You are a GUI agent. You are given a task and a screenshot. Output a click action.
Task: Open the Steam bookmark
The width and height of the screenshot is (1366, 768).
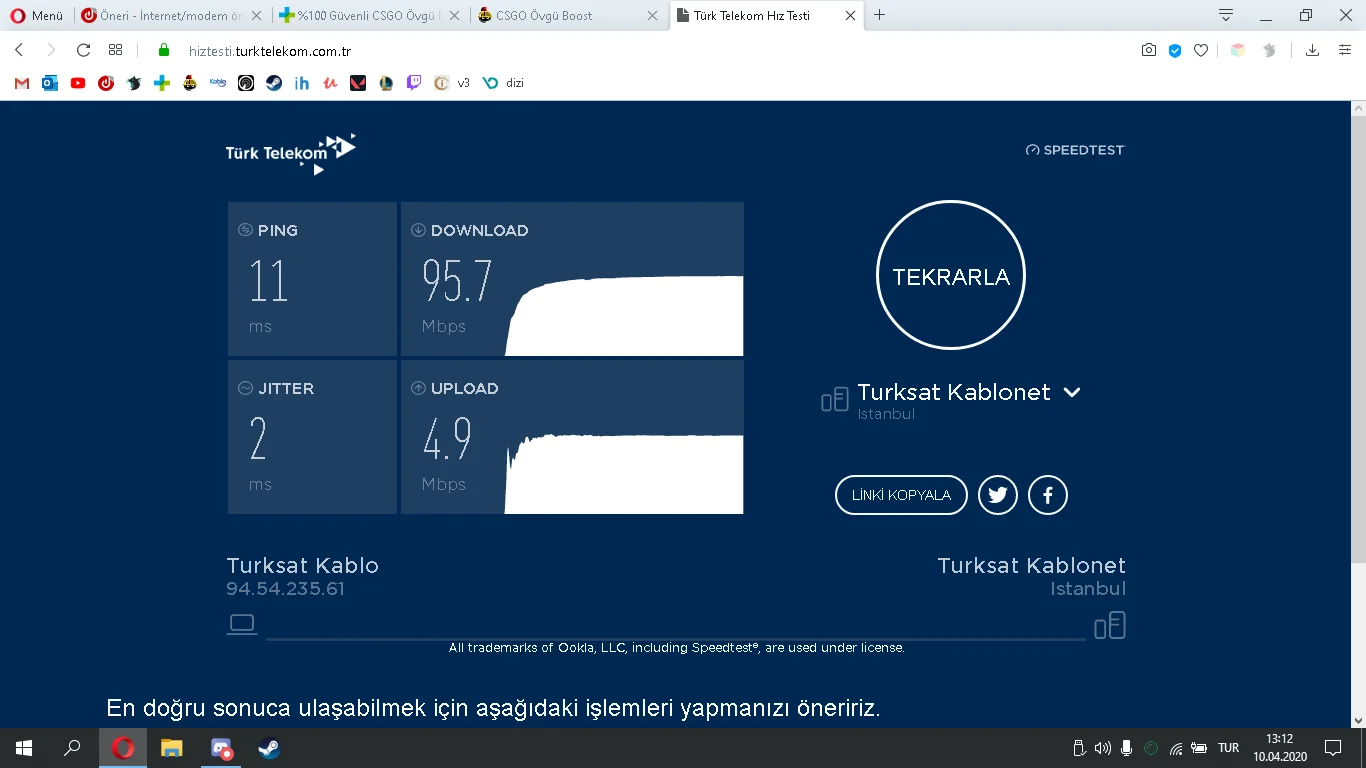click(x=273, y=83)
